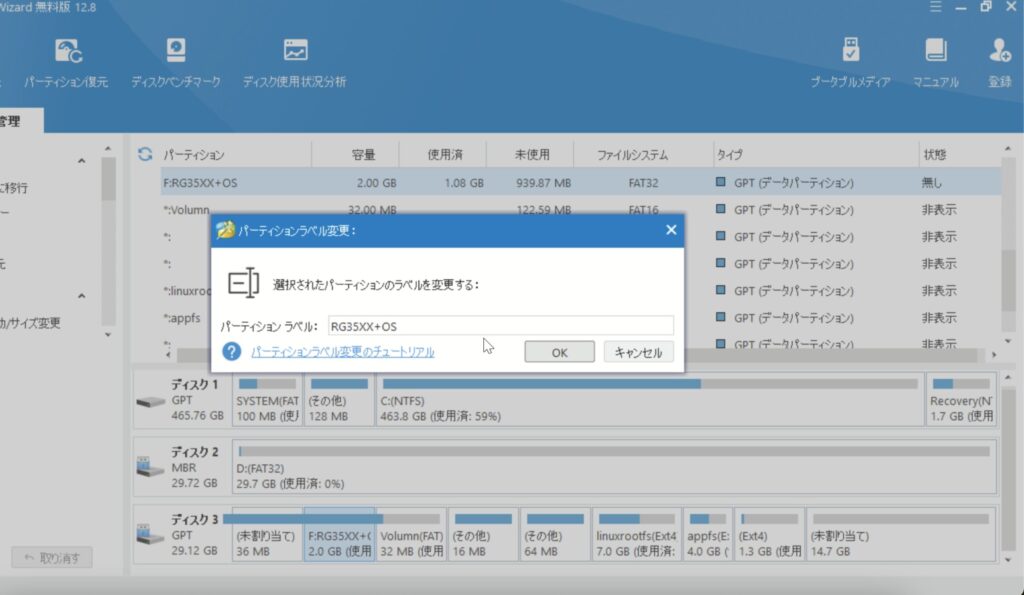Collapse the lower left-panel section chevron
The image size is (1024, 595).
coord(82,296)
